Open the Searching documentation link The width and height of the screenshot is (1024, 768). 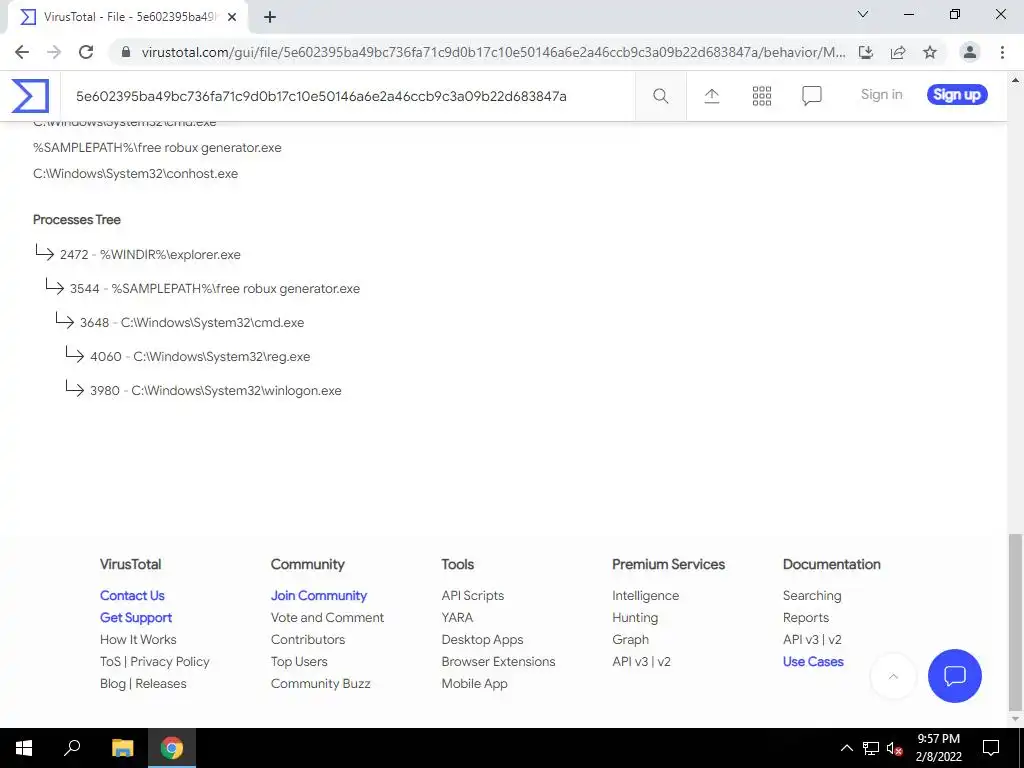click(812, 596)
